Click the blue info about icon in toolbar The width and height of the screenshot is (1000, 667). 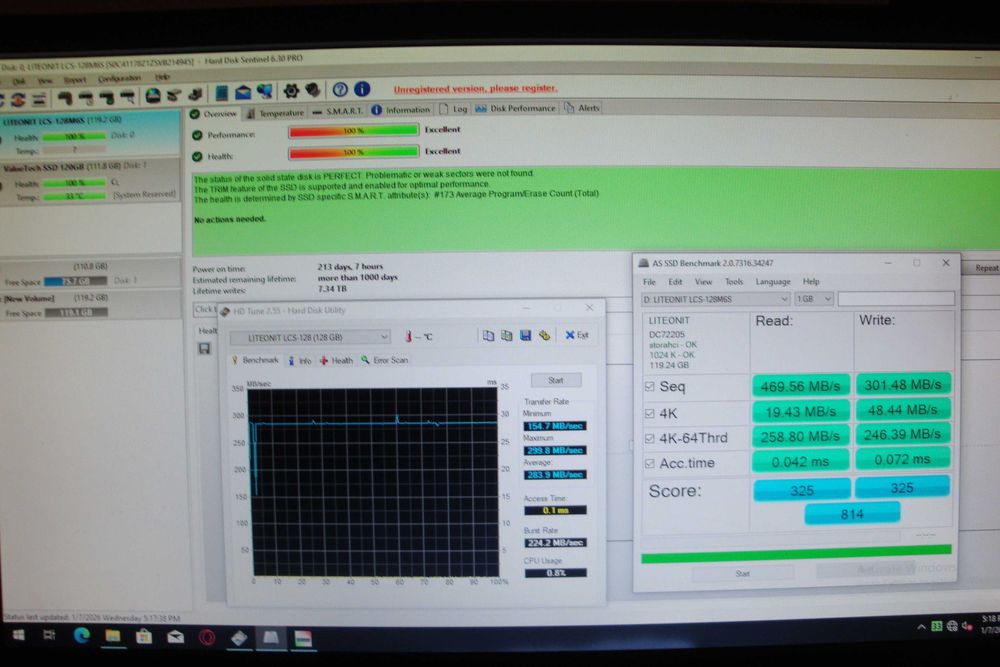(362, 89)
